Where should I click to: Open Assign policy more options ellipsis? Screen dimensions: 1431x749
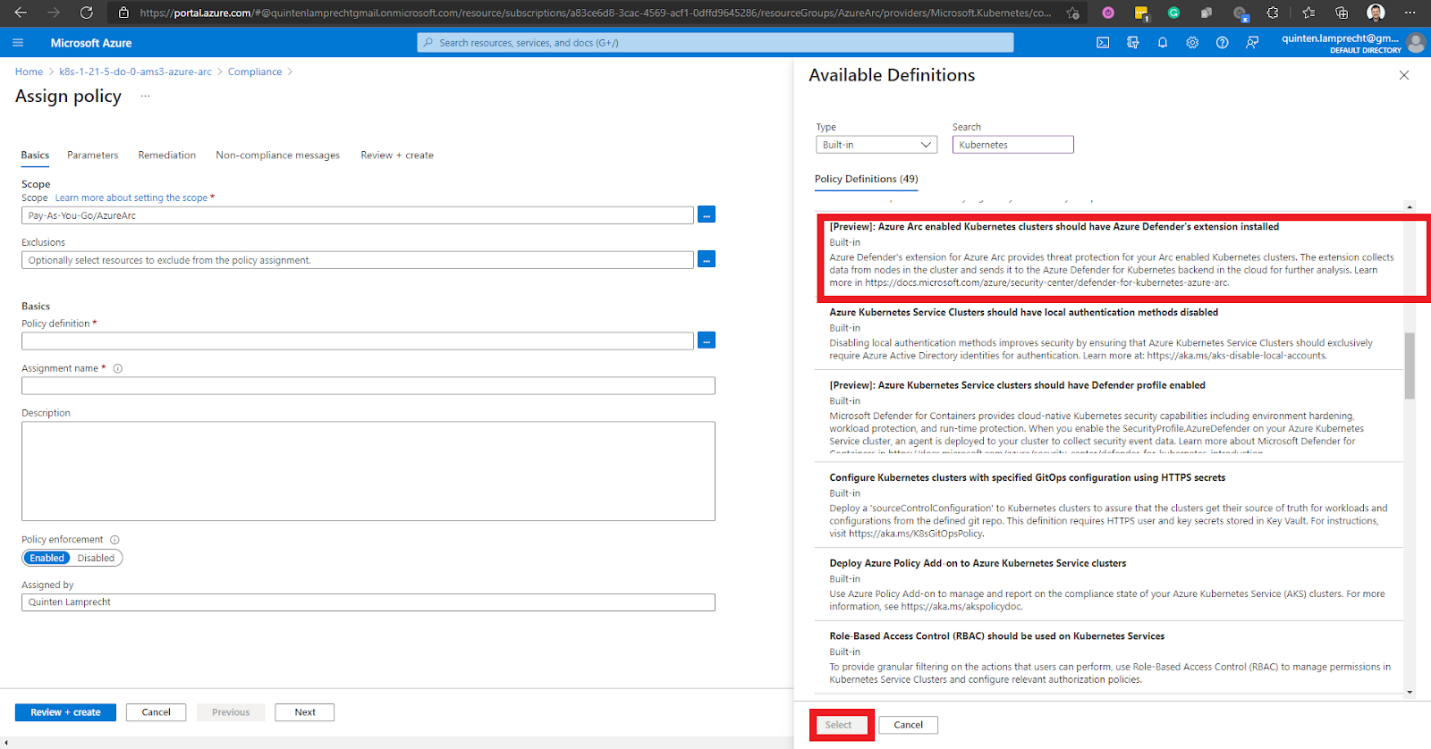[145, 96]
